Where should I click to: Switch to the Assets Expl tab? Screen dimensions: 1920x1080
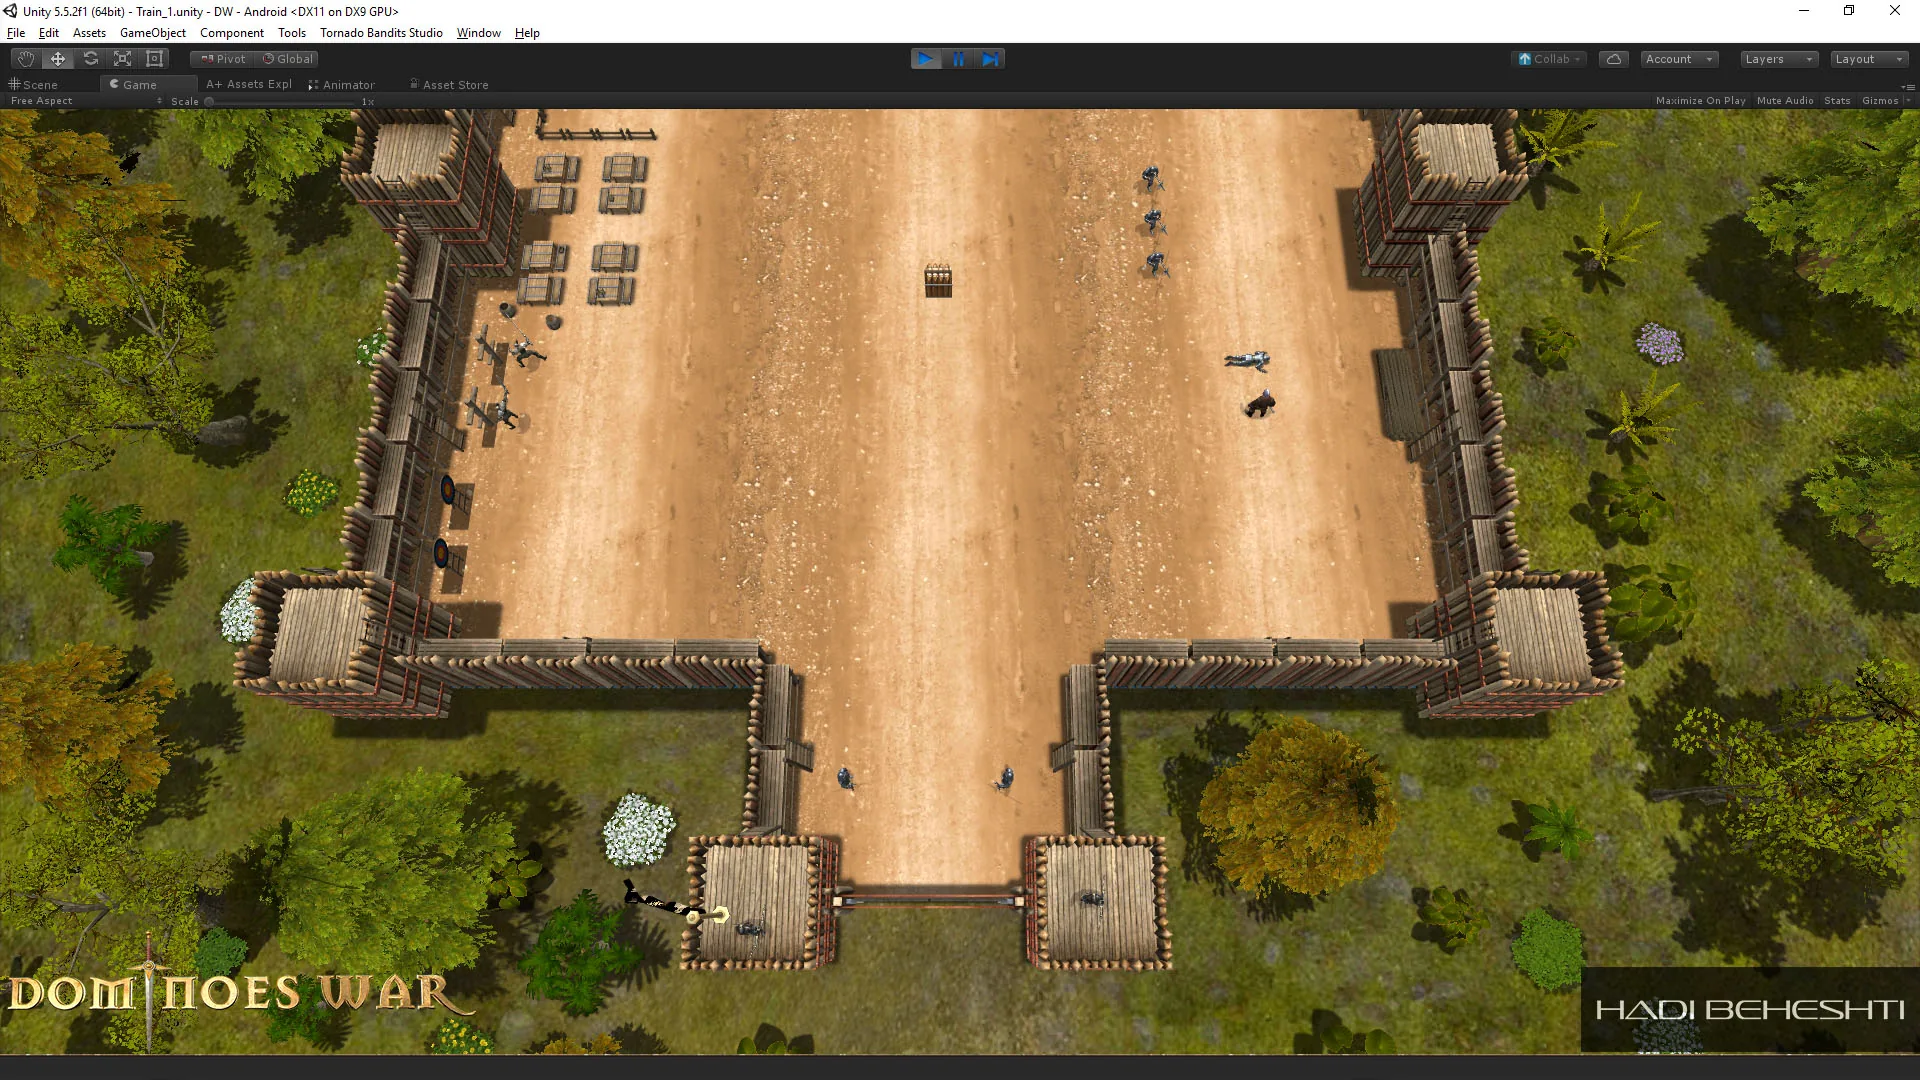(249, 85)
